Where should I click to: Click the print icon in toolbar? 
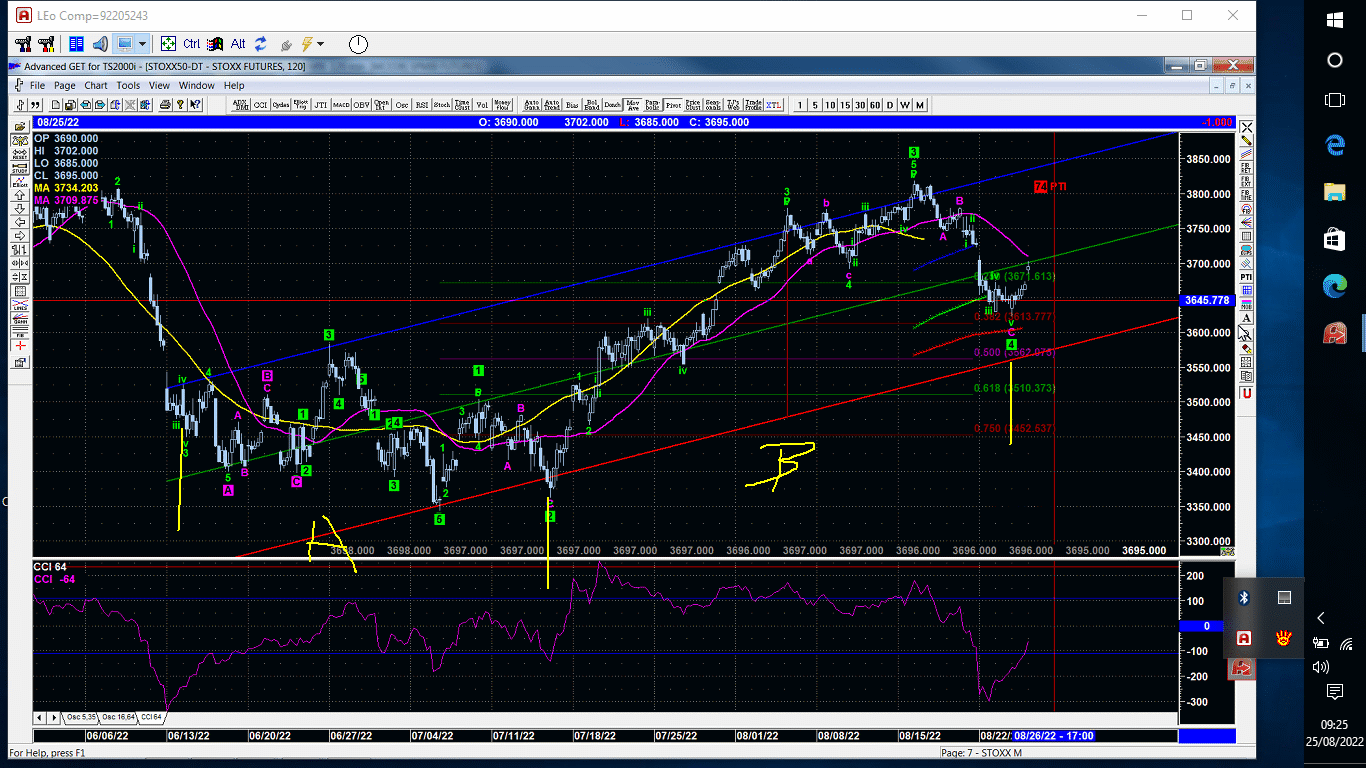164,104
